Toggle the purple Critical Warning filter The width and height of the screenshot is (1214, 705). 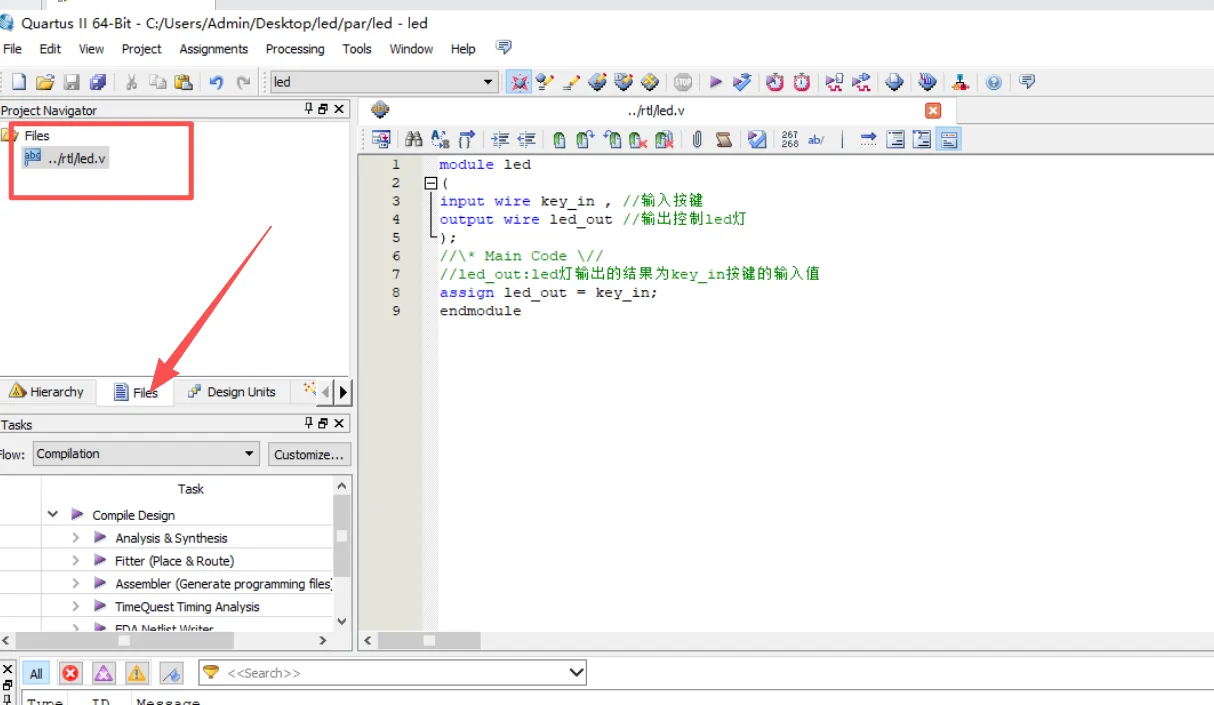click(x=103, y=674)
